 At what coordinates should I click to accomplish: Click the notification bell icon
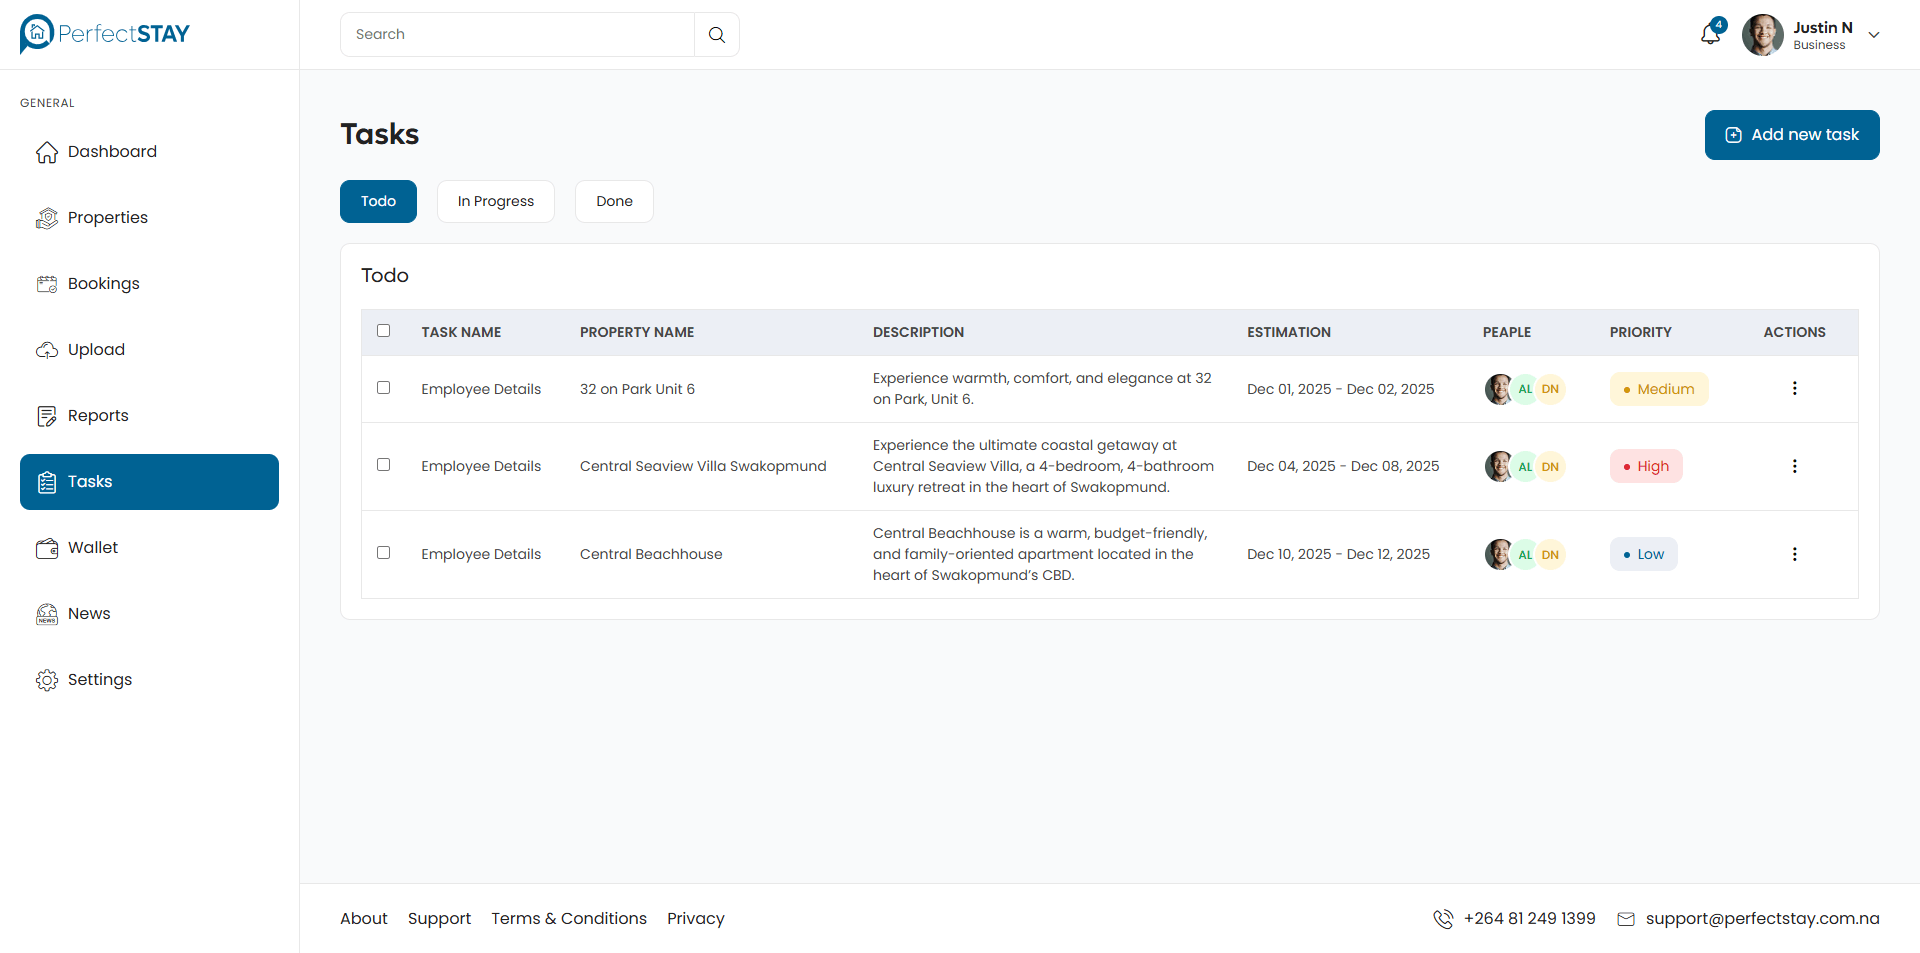coord(1710,34)
